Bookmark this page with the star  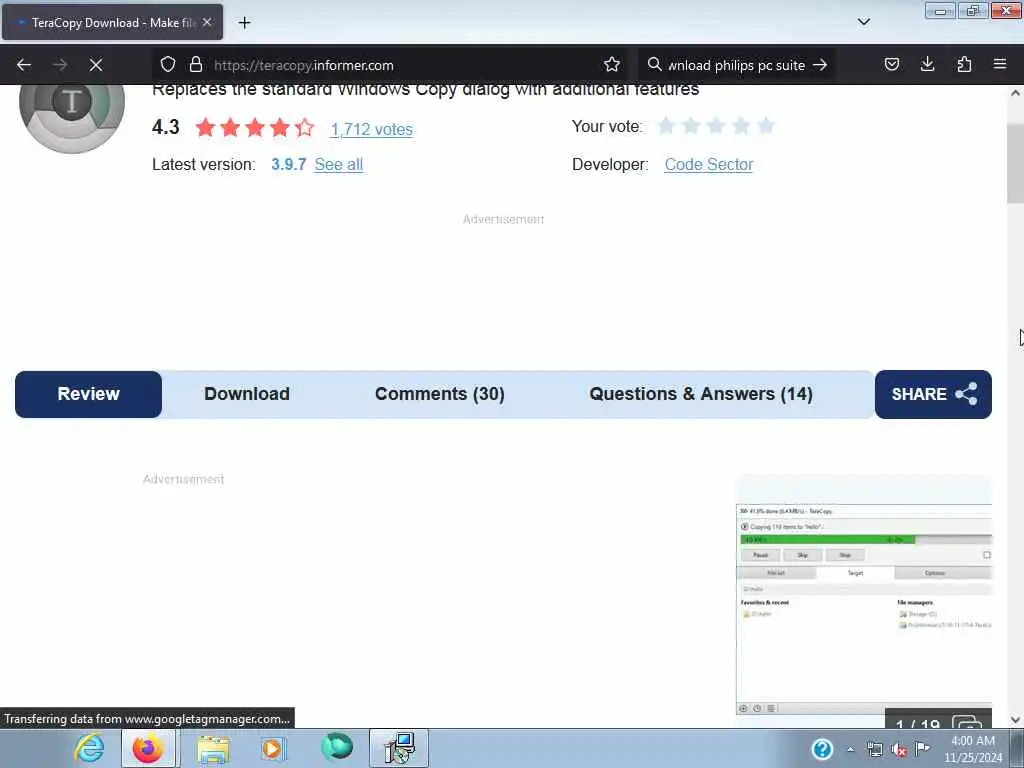pos(612,65)
